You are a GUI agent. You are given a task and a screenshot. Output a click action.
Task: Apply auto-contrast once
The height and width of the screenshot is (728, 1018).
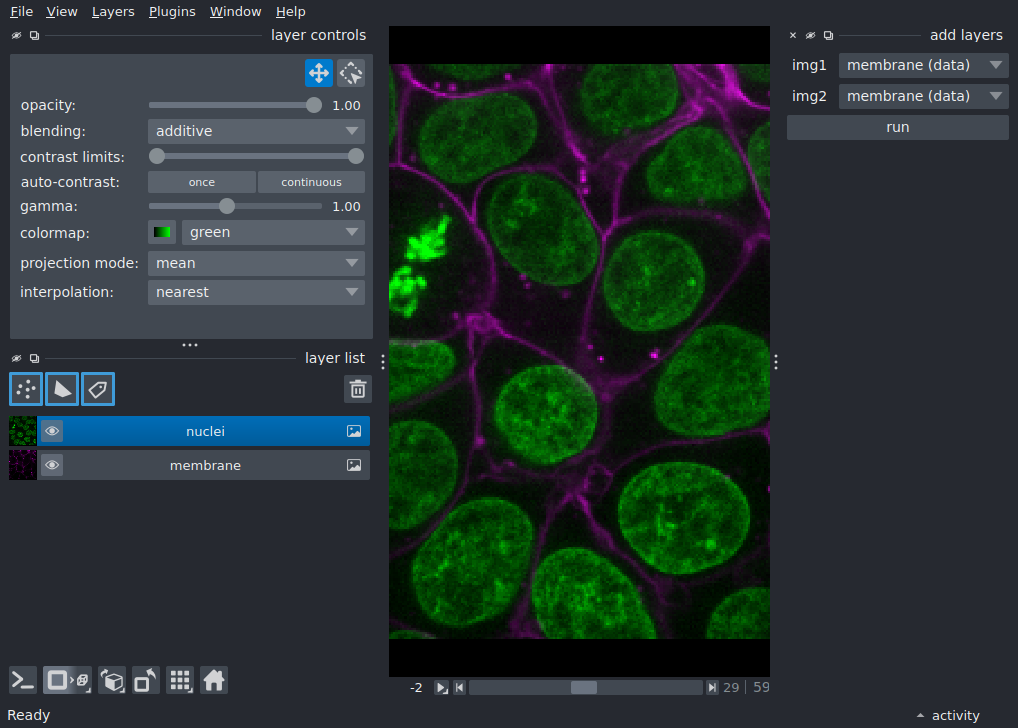(x=202, y=182)
